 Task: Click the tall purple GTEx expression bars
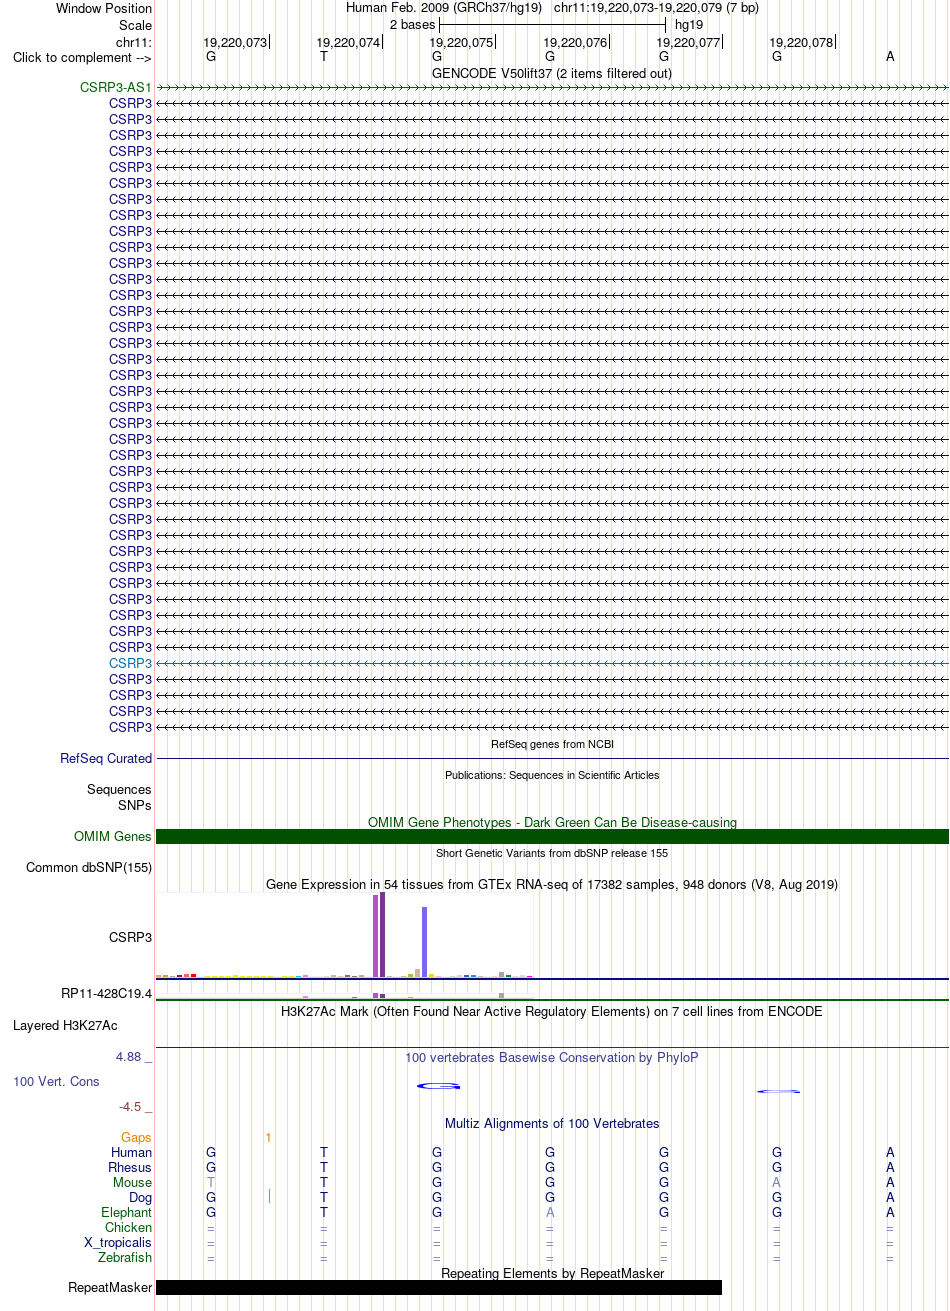pos(379,935)
